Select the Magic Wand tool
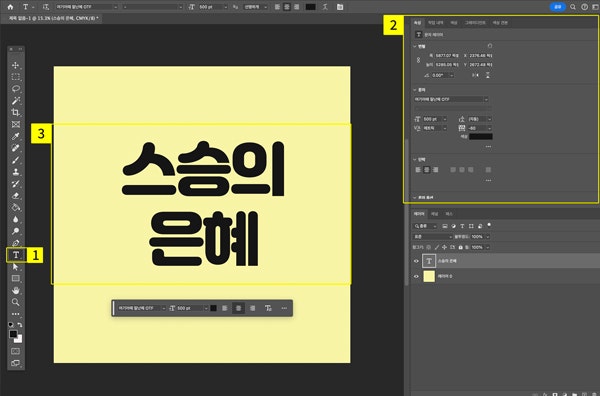600x396 pixels. (x=16, y=101)
